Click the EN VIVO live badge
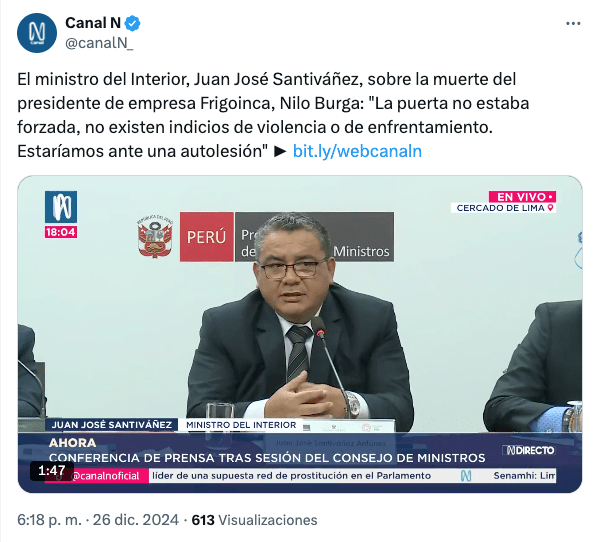Screen dimensions: 597x542 coord(522,197)
